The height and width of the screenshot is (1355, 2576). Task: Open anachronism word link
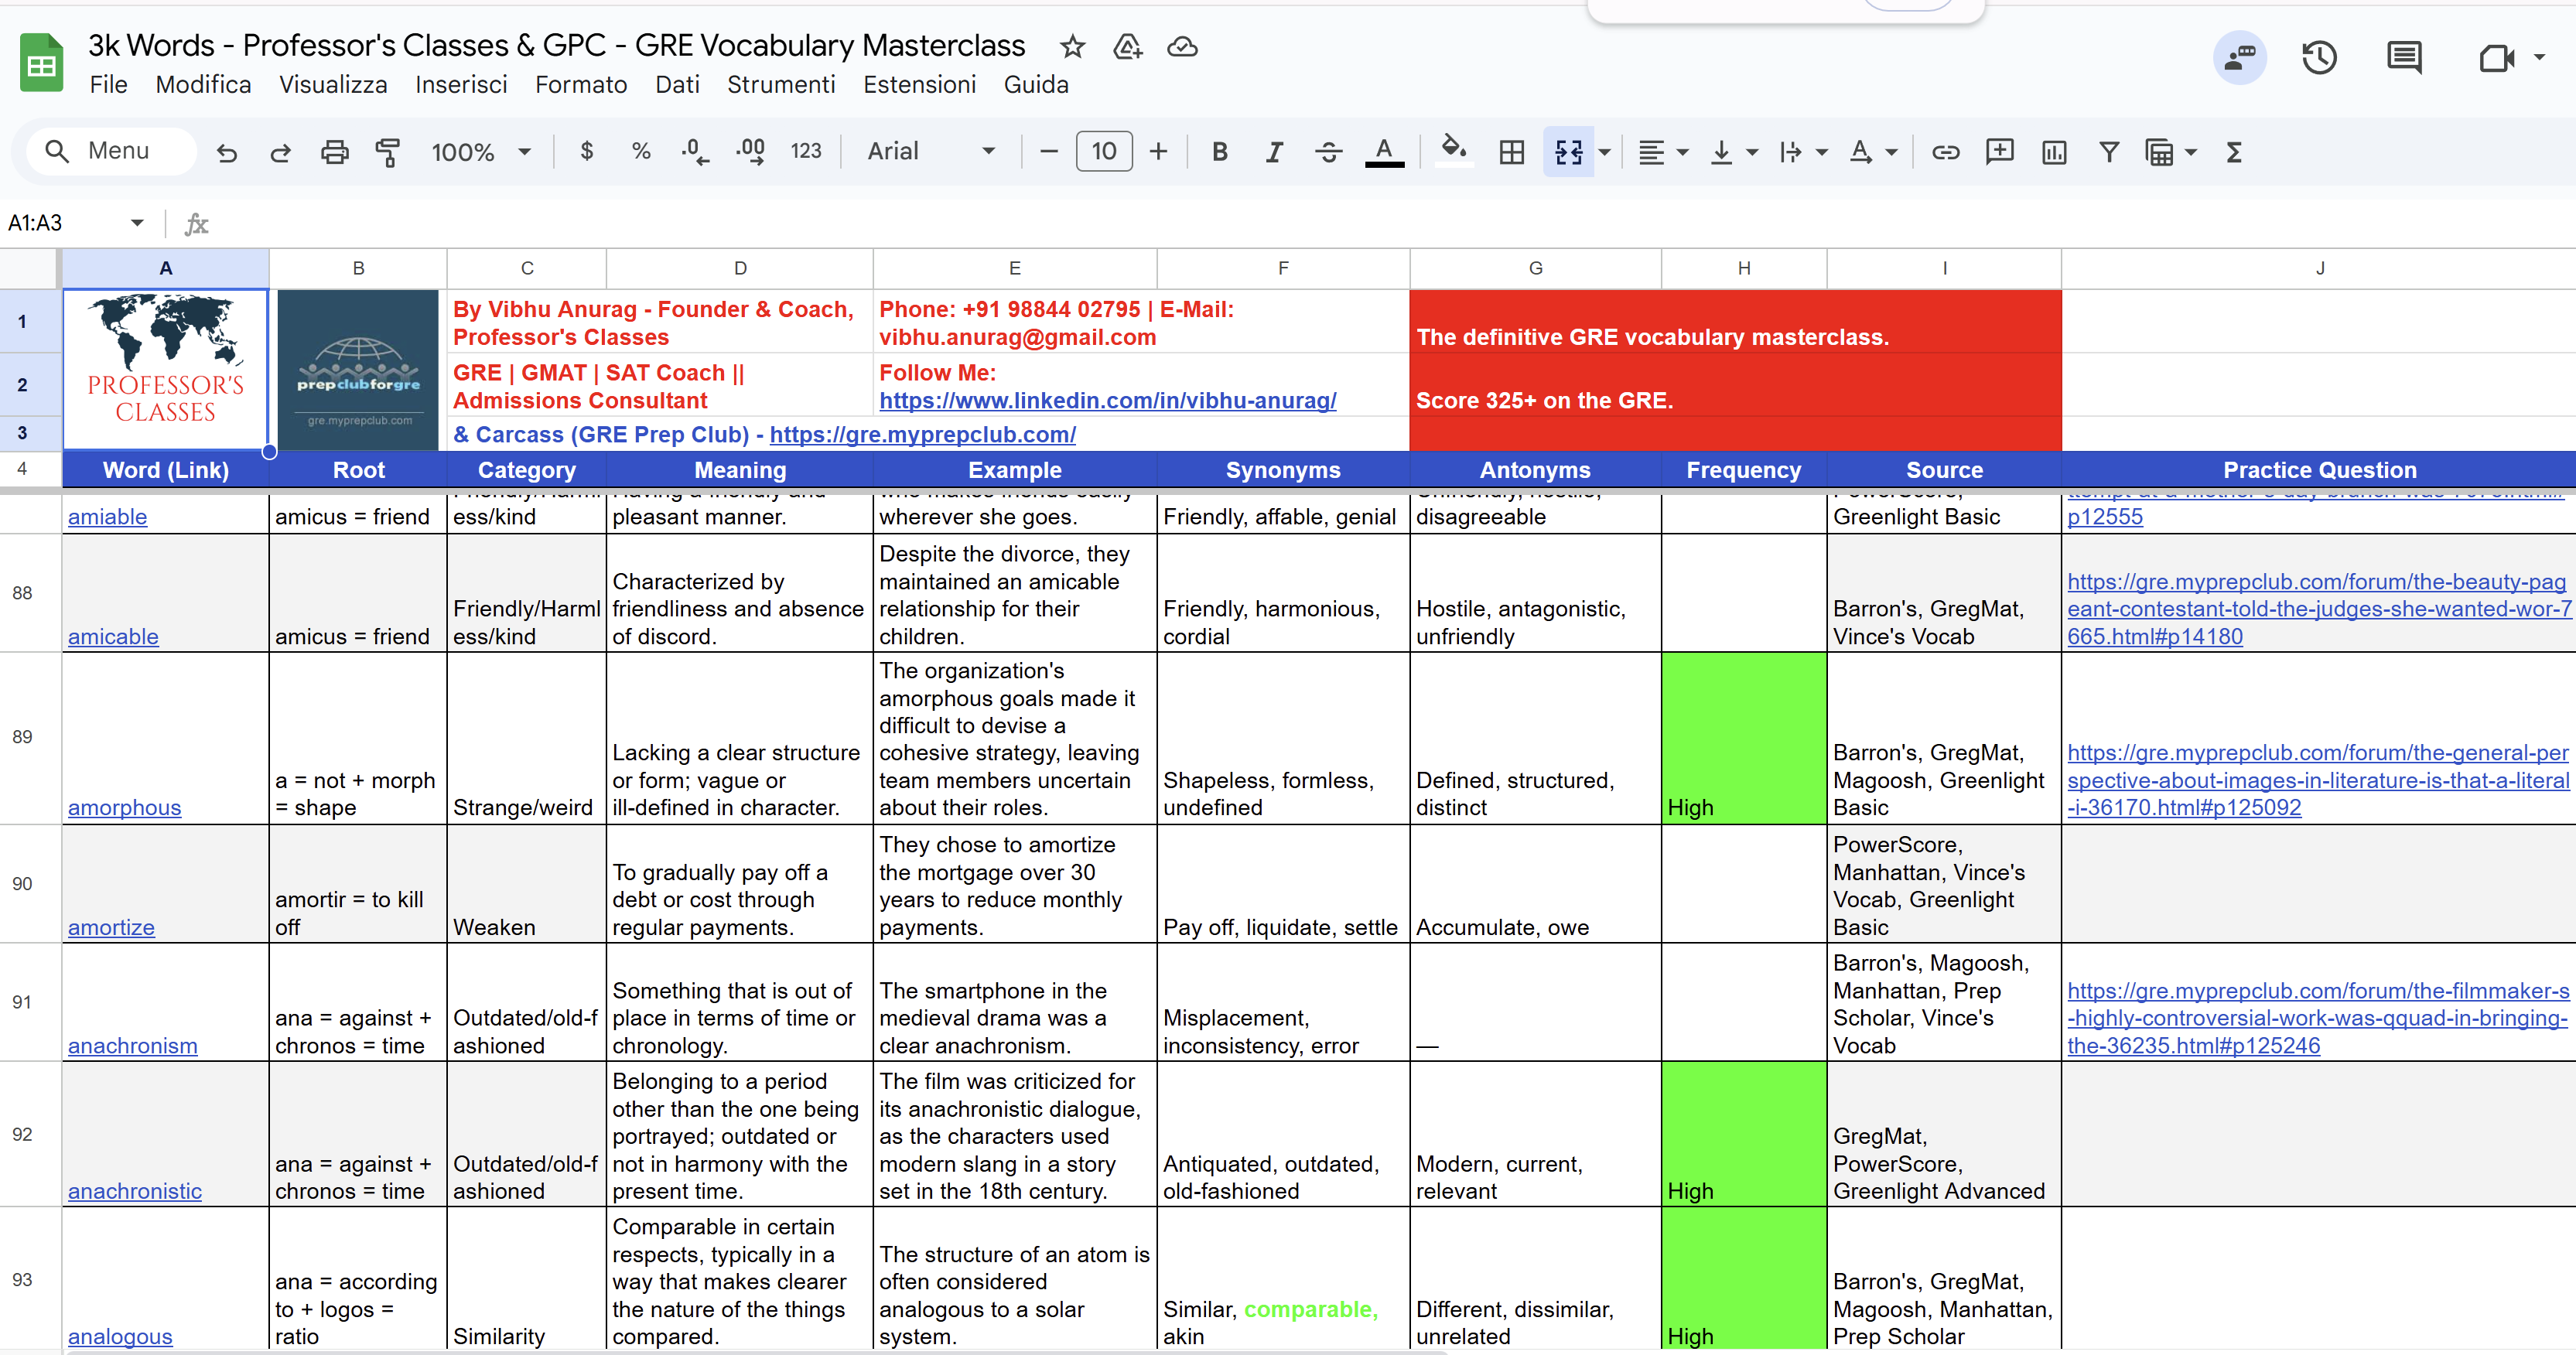tap(133, 1045)
